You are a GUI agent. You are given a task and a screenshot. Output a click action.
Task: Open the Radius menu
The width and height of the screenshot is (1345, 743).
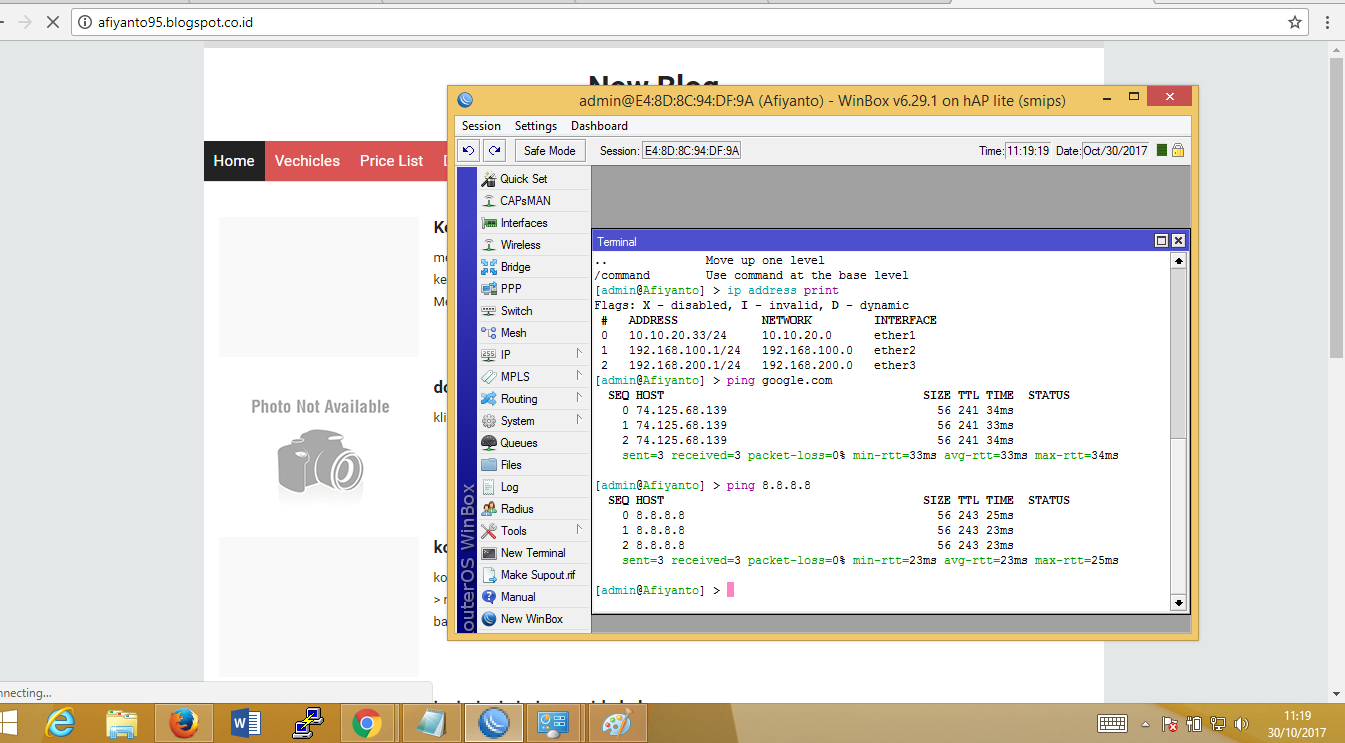534,509
